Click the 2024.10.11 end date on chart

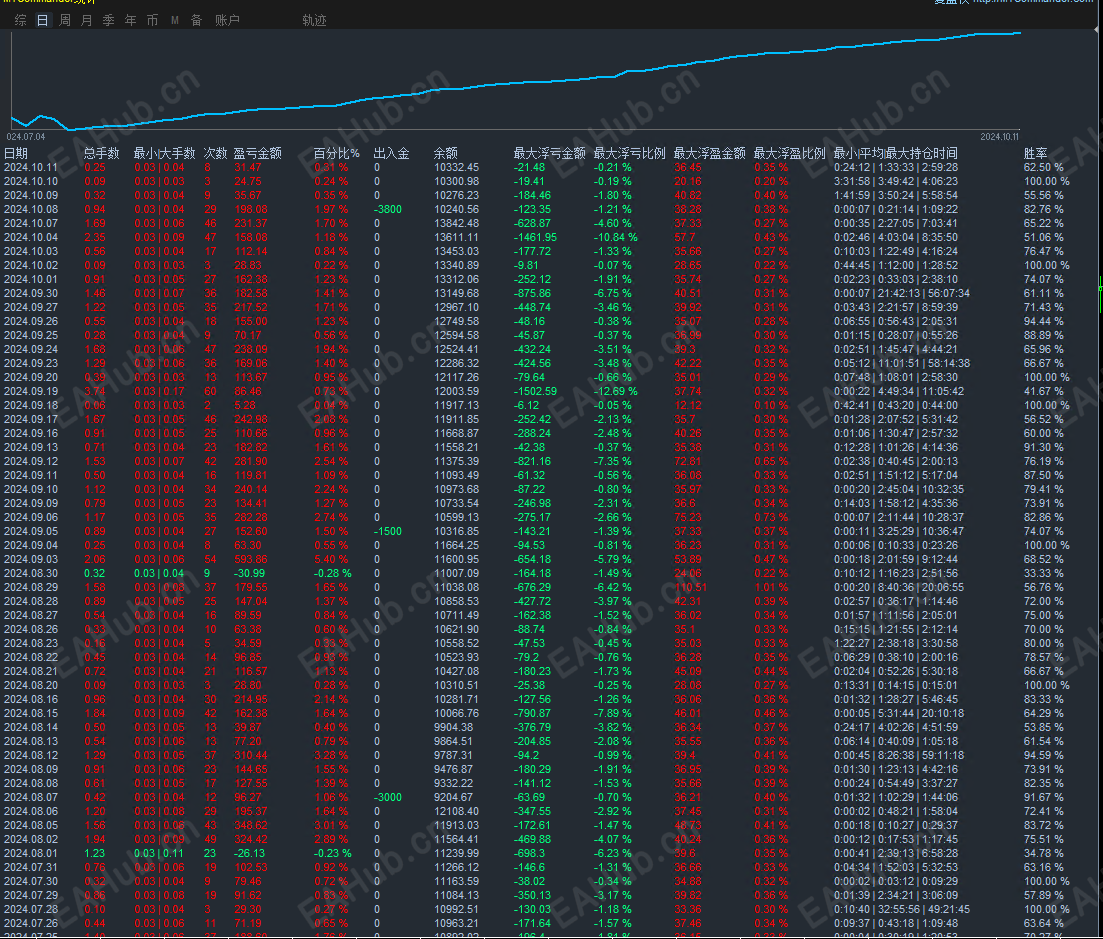tap(998, 136)
